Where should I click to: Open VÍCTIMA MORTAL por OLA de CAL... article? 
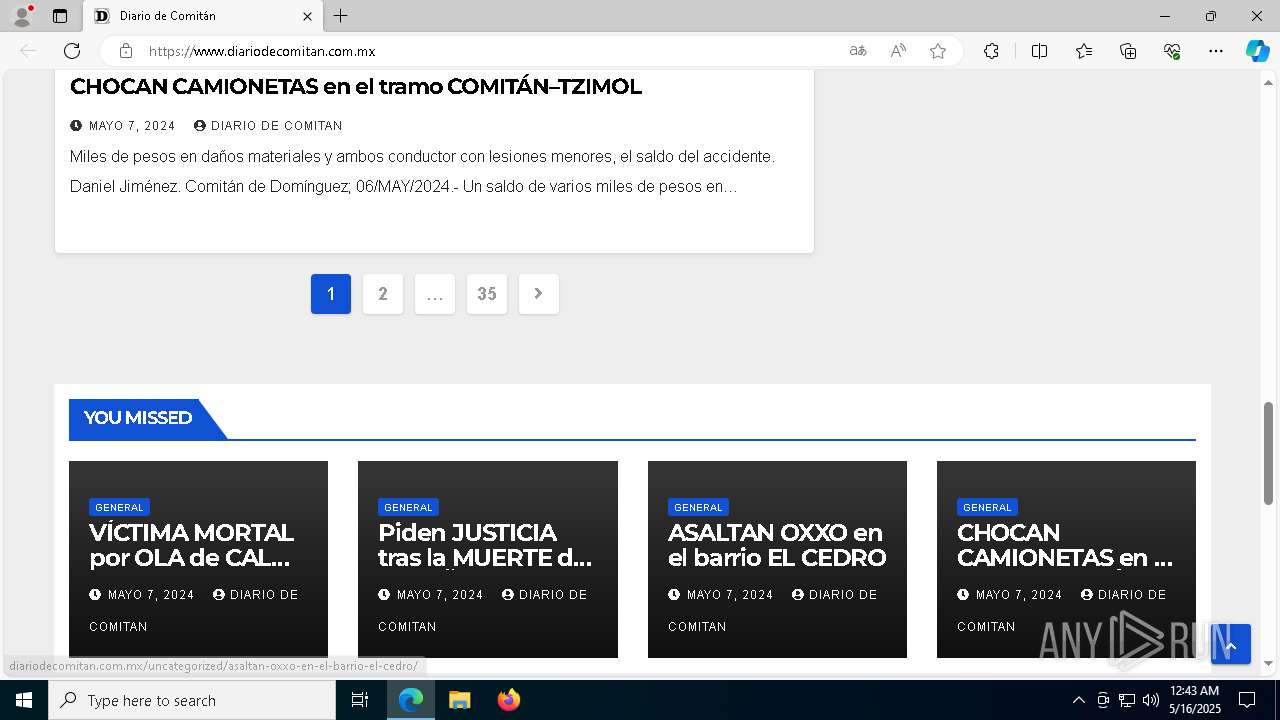[192, 545]
